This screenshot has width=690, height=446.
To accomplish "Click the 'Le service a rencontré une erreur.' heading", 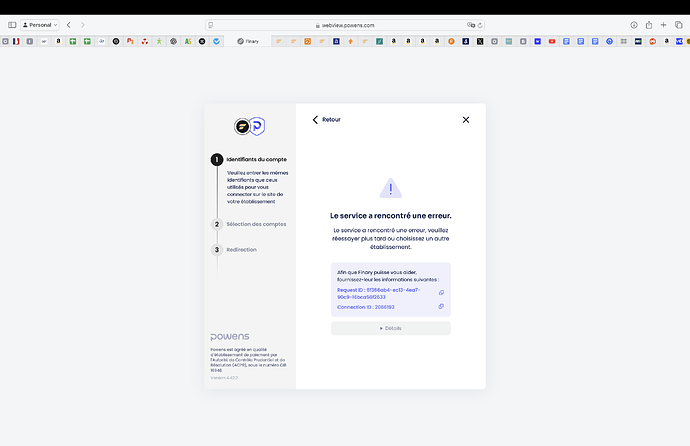I will (391, 216).
